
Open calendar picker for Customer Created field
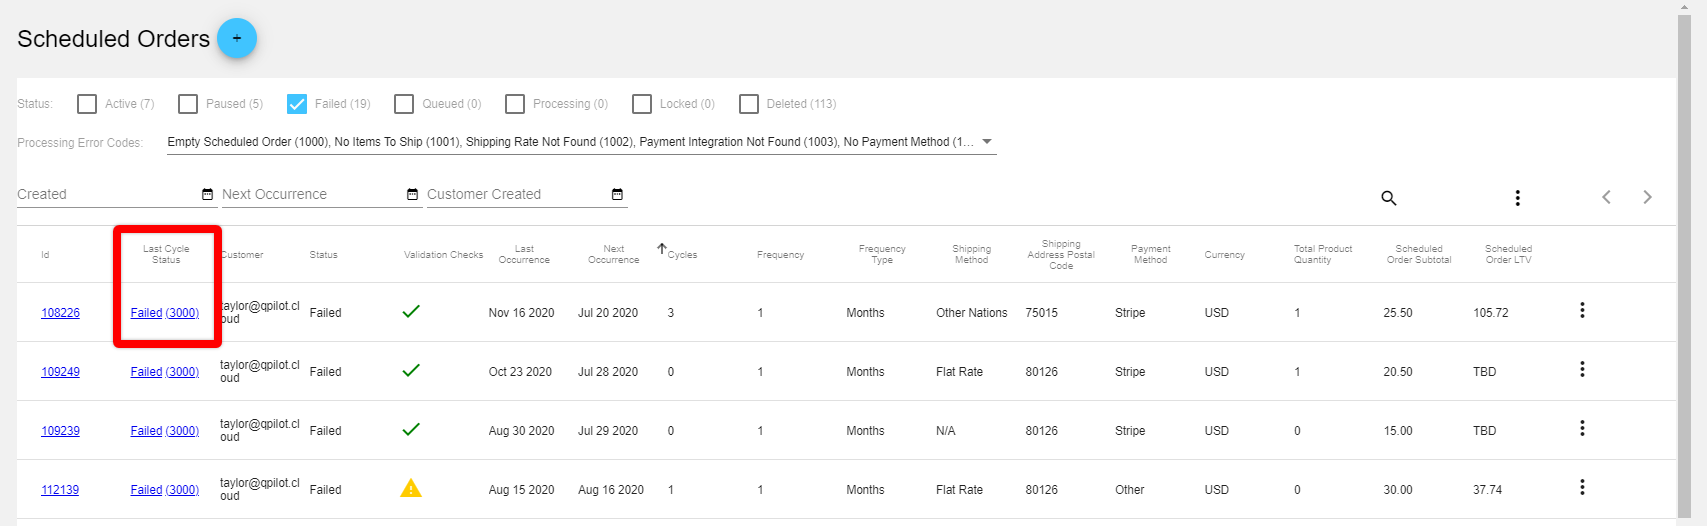pos(617,194)
